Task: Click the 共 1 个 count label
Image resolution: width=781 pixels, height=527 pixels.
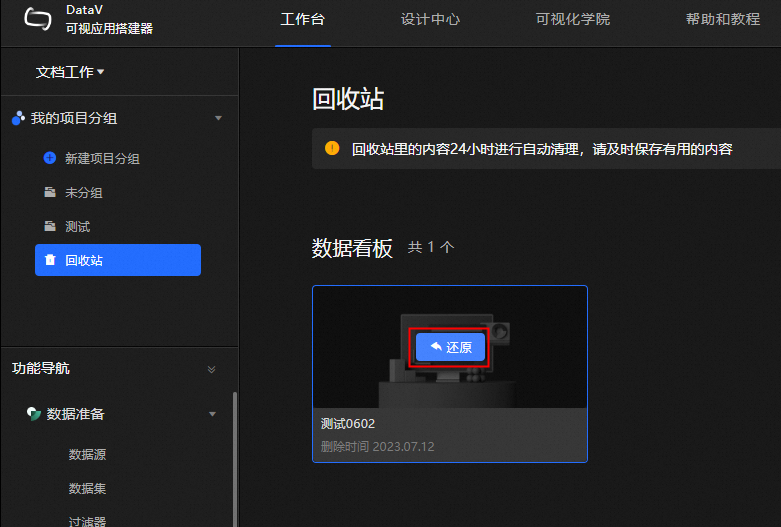Action: 431,247
